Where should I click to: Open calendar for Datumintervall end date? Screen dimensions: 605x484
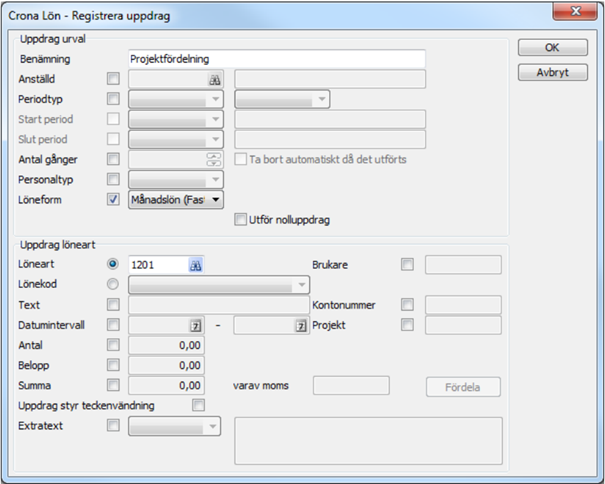(x=301, y=326)
